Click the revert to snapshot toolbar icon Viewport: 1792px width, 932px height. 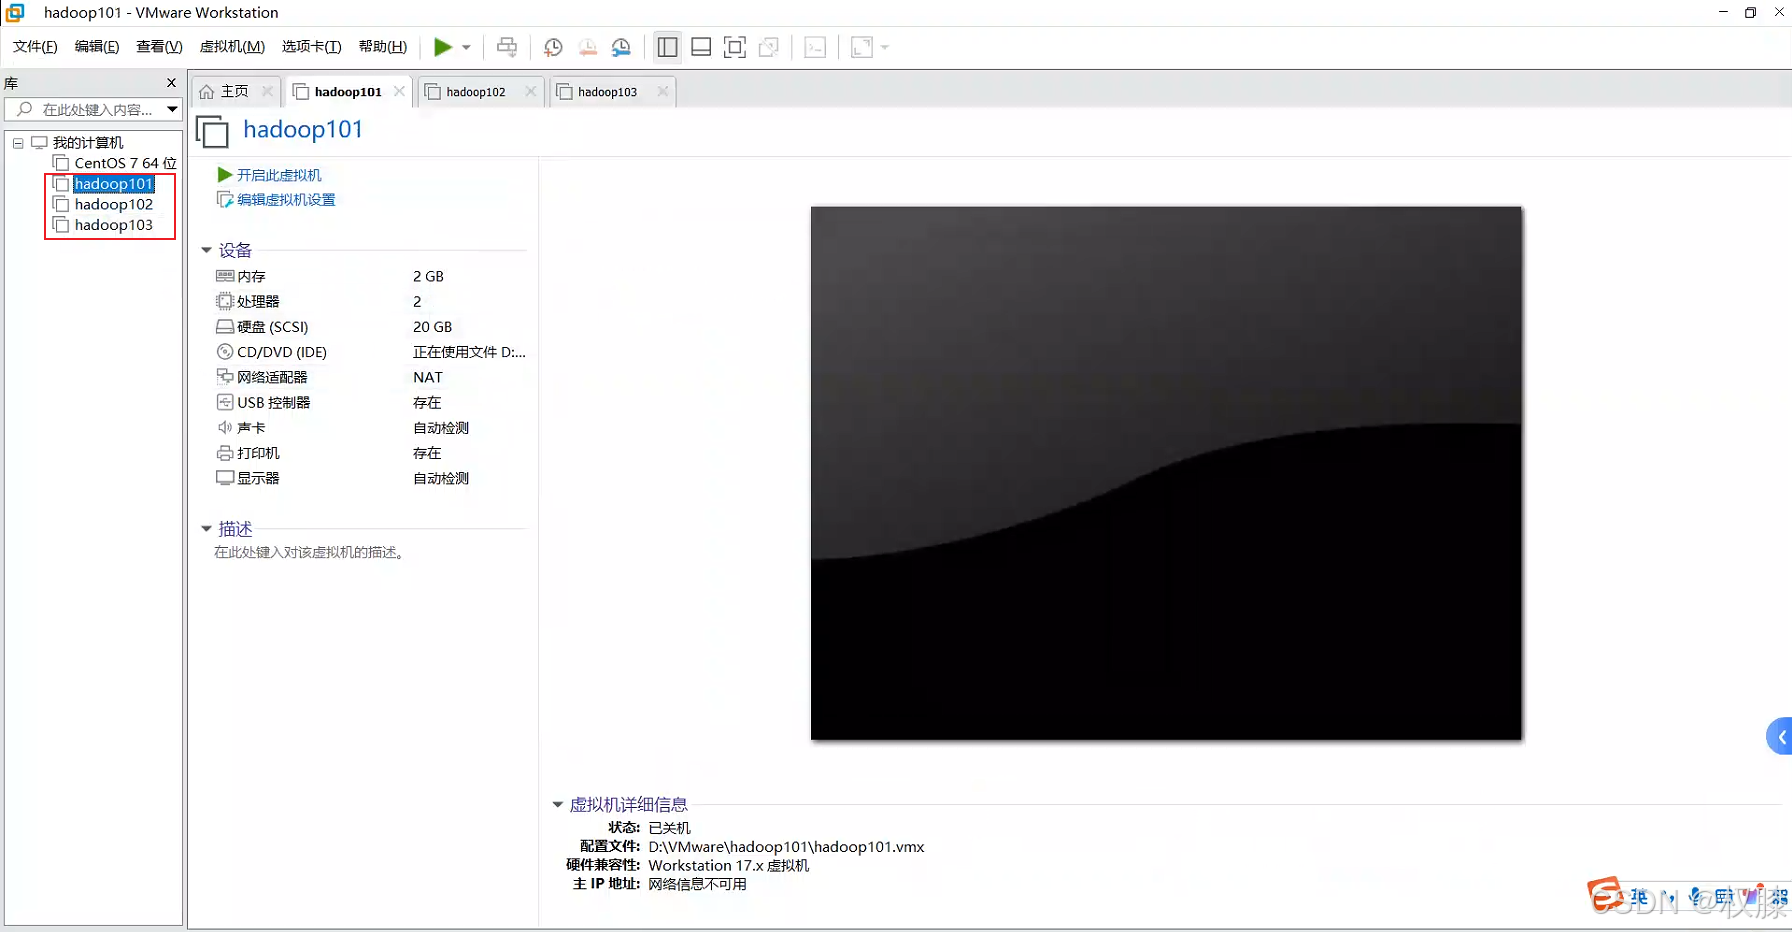[x=587, y=47]
